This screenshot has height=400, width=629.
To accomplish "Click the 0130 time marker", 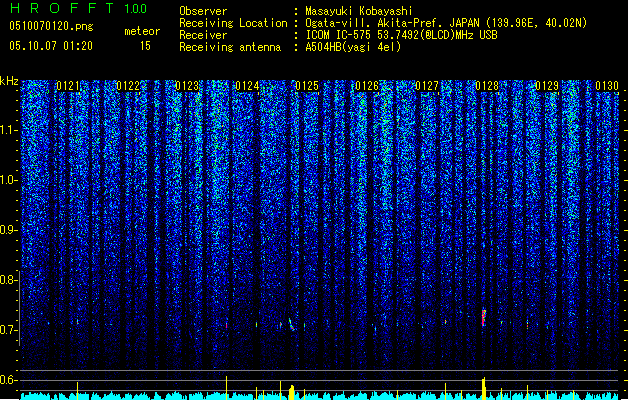I will tap(607, 86).
